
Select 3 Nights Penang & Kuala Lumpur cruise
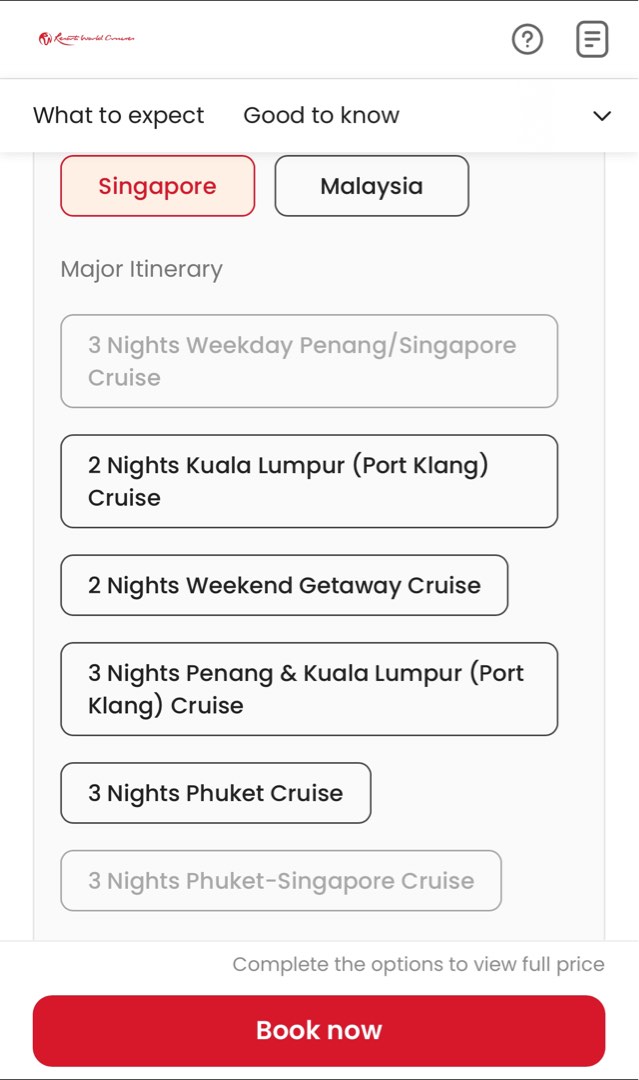[309, 689]
